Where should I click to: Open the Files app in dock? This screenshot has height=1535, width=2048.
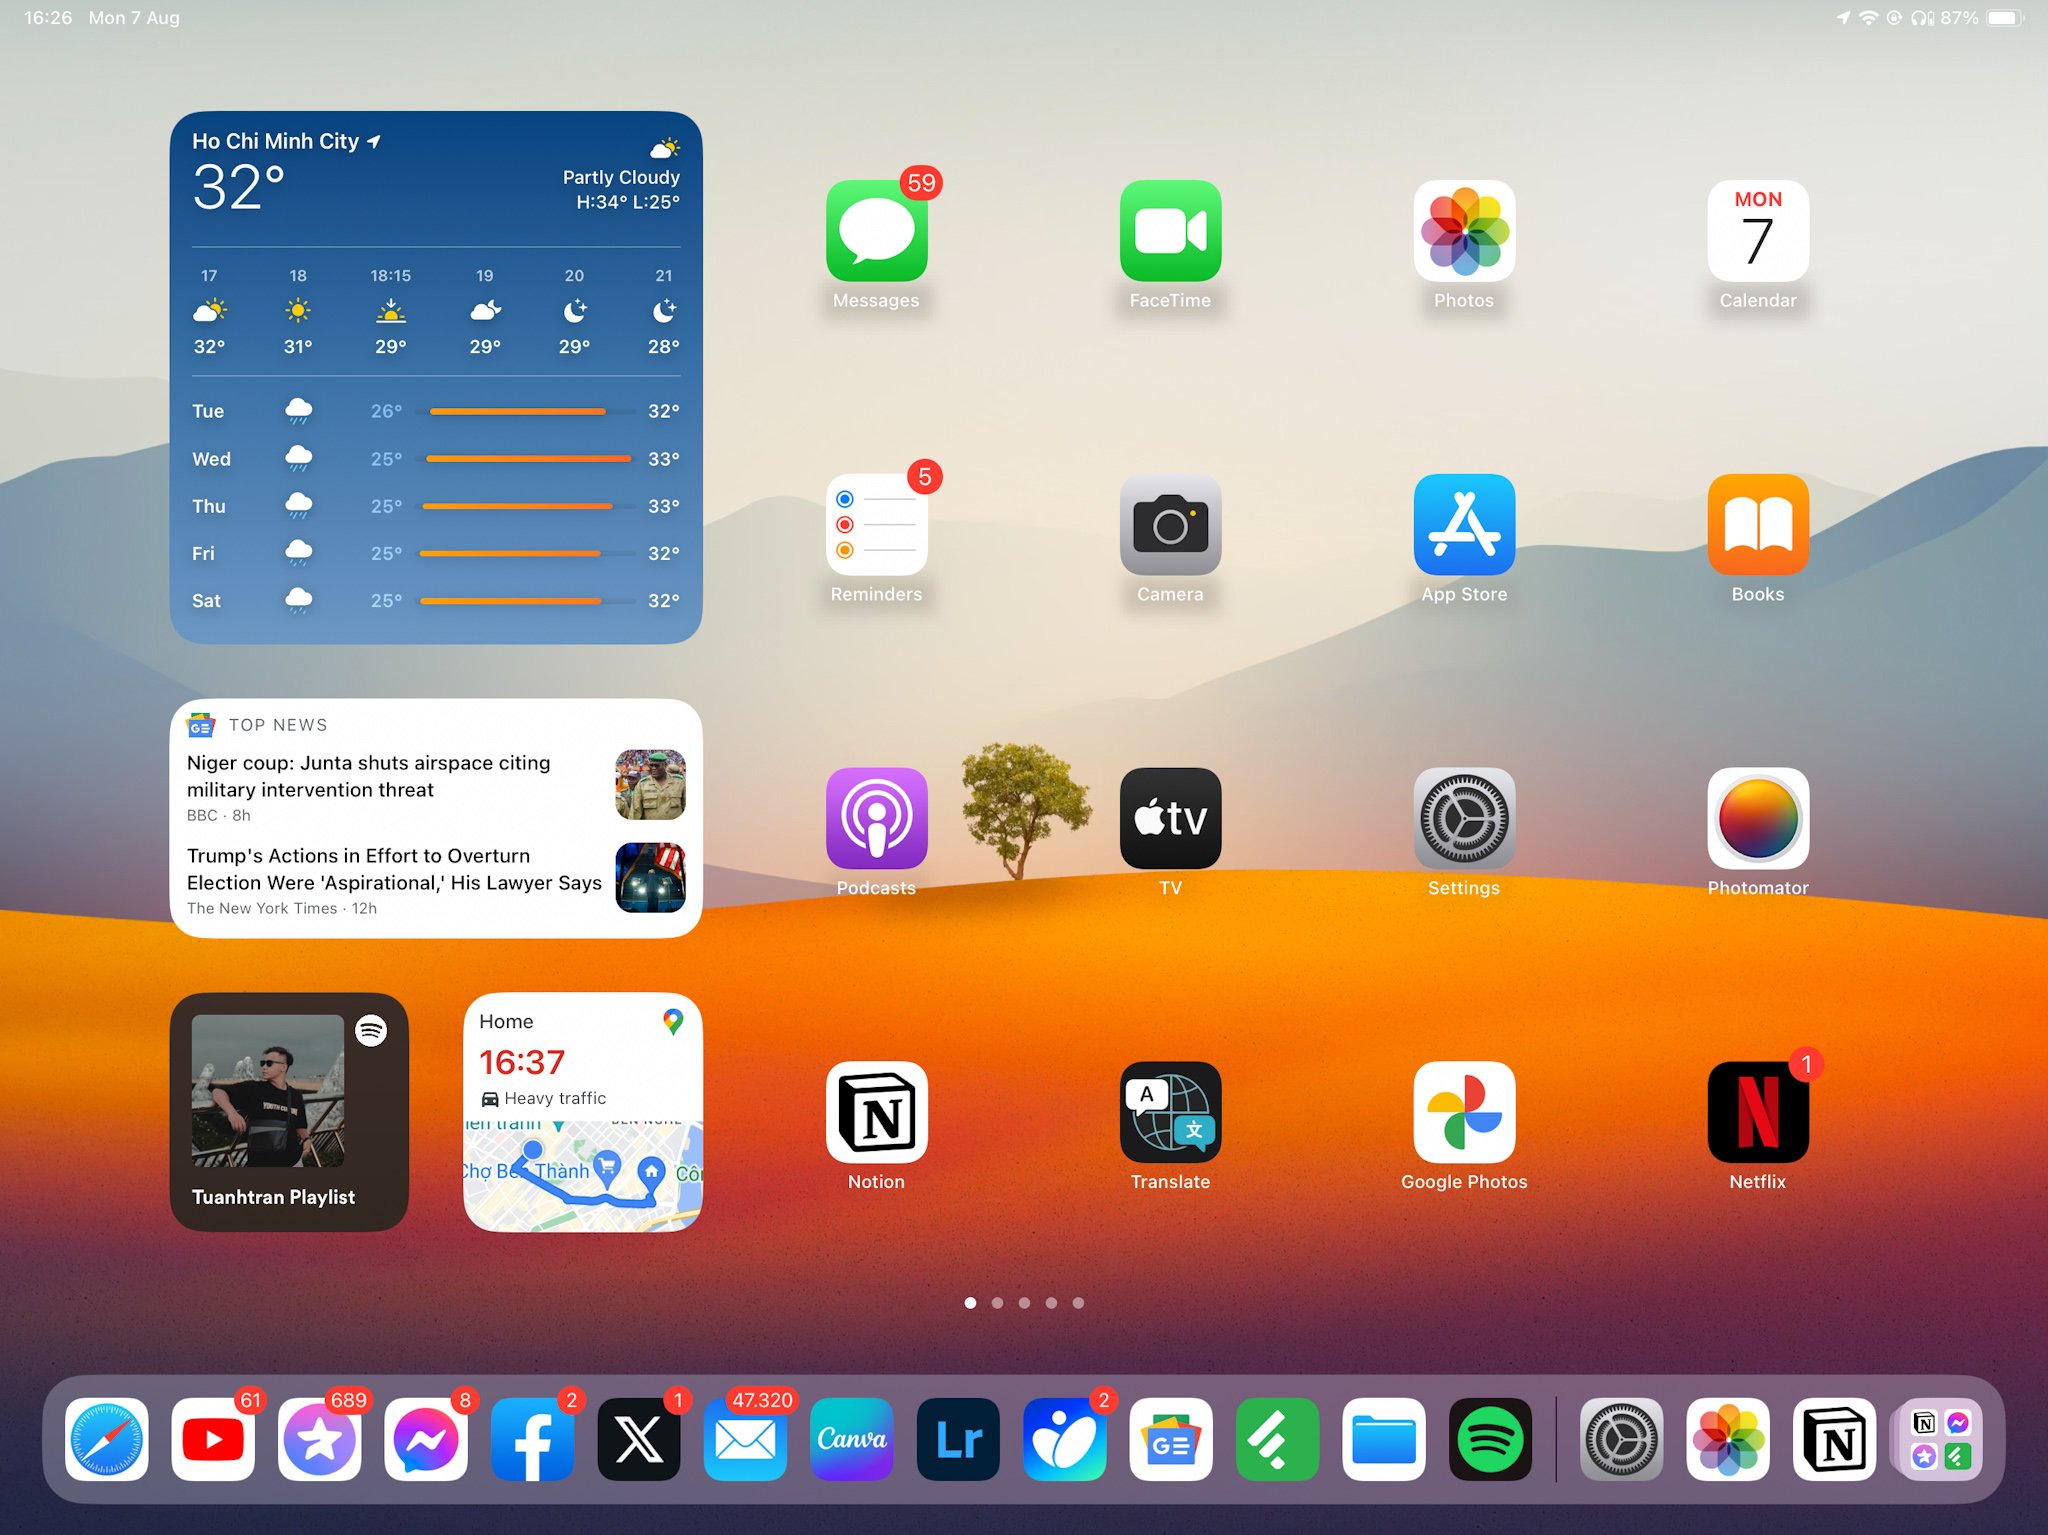1384,1439
